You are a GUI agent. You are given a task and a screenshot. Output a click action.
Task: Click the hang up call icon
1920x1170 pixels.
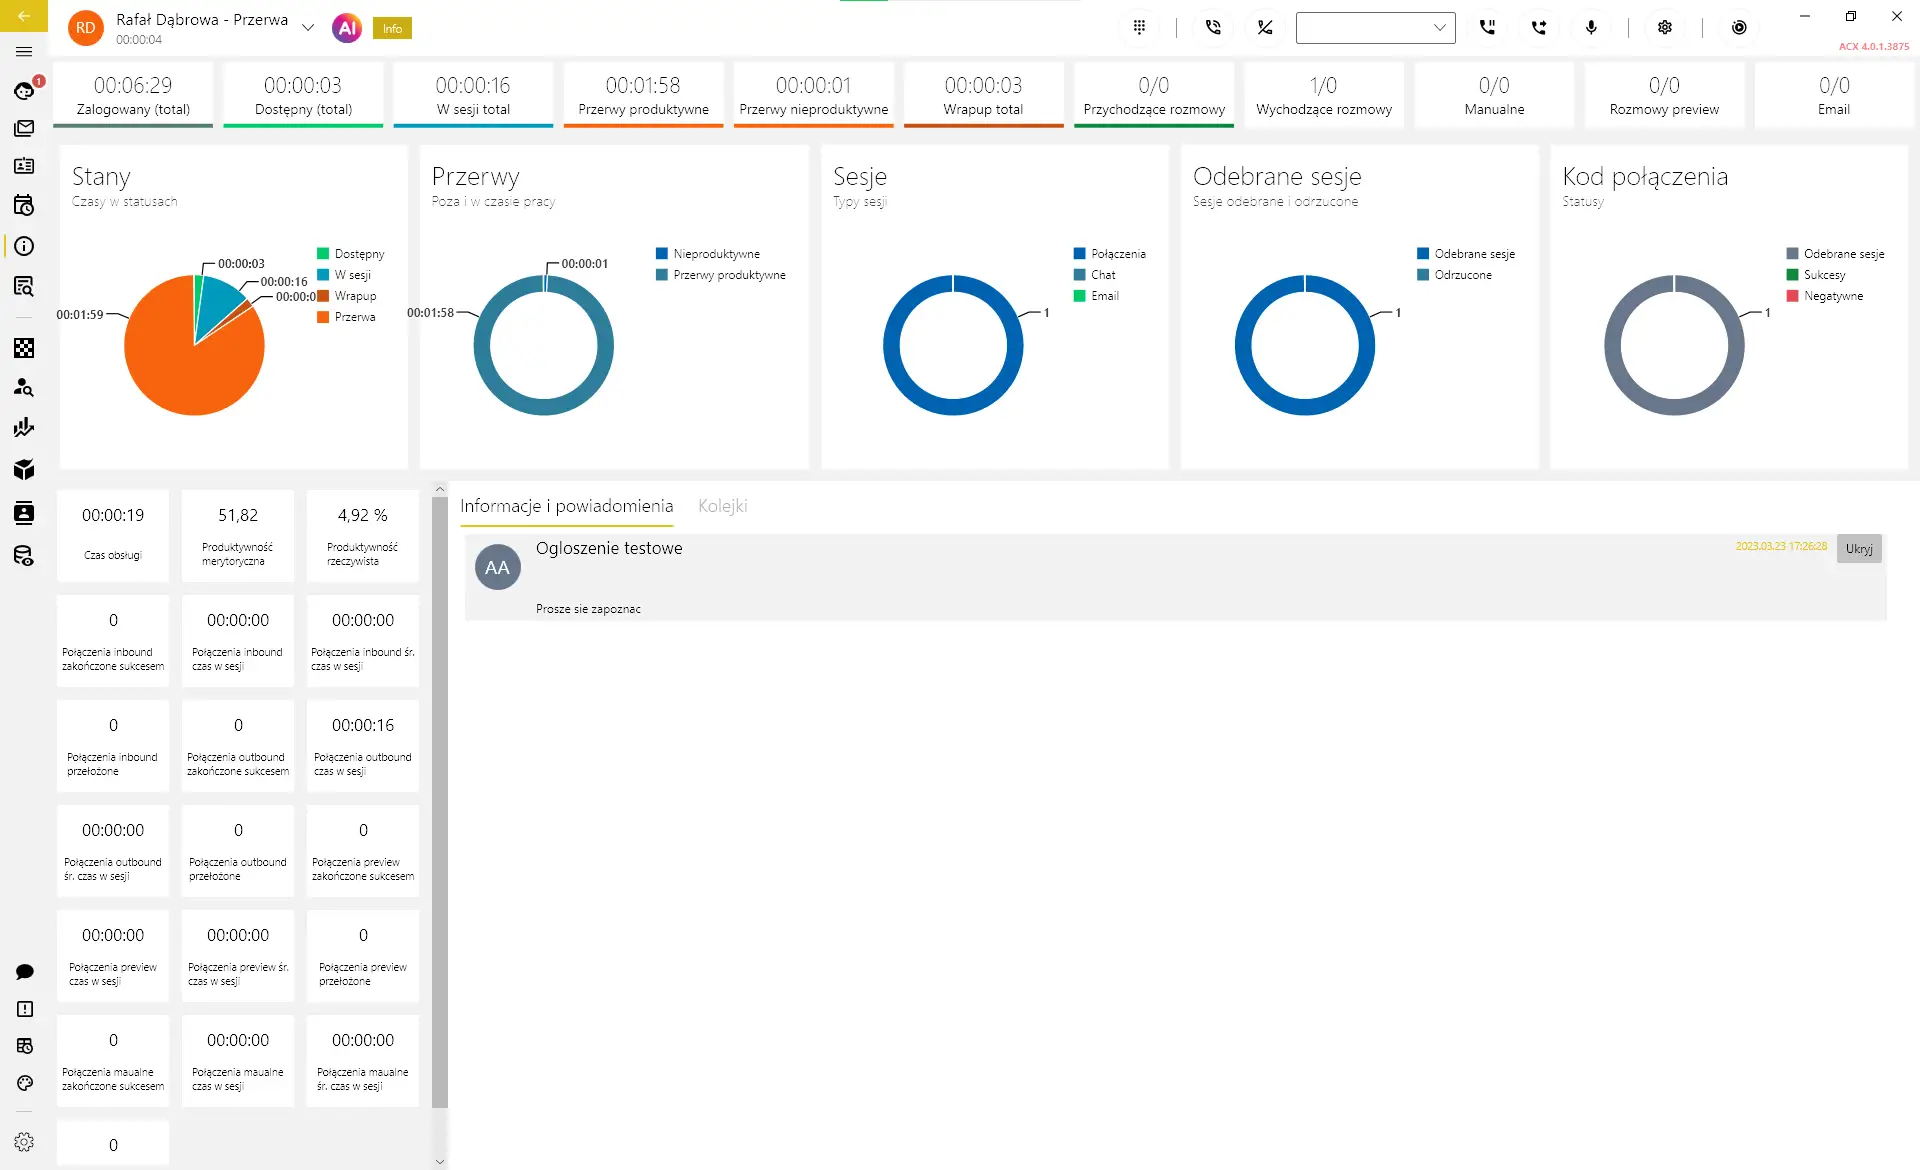(1265, 28)
